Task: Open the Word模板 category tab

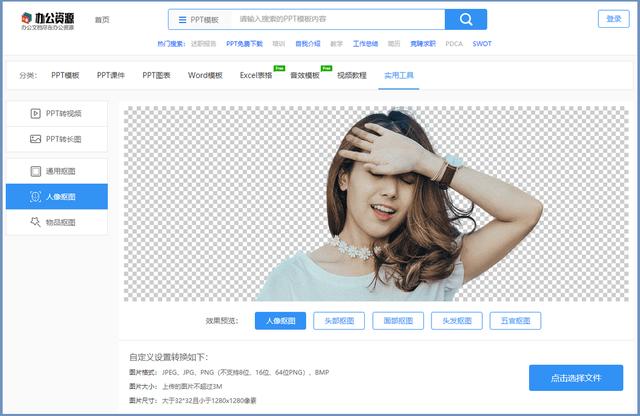Action: (205, 75)
